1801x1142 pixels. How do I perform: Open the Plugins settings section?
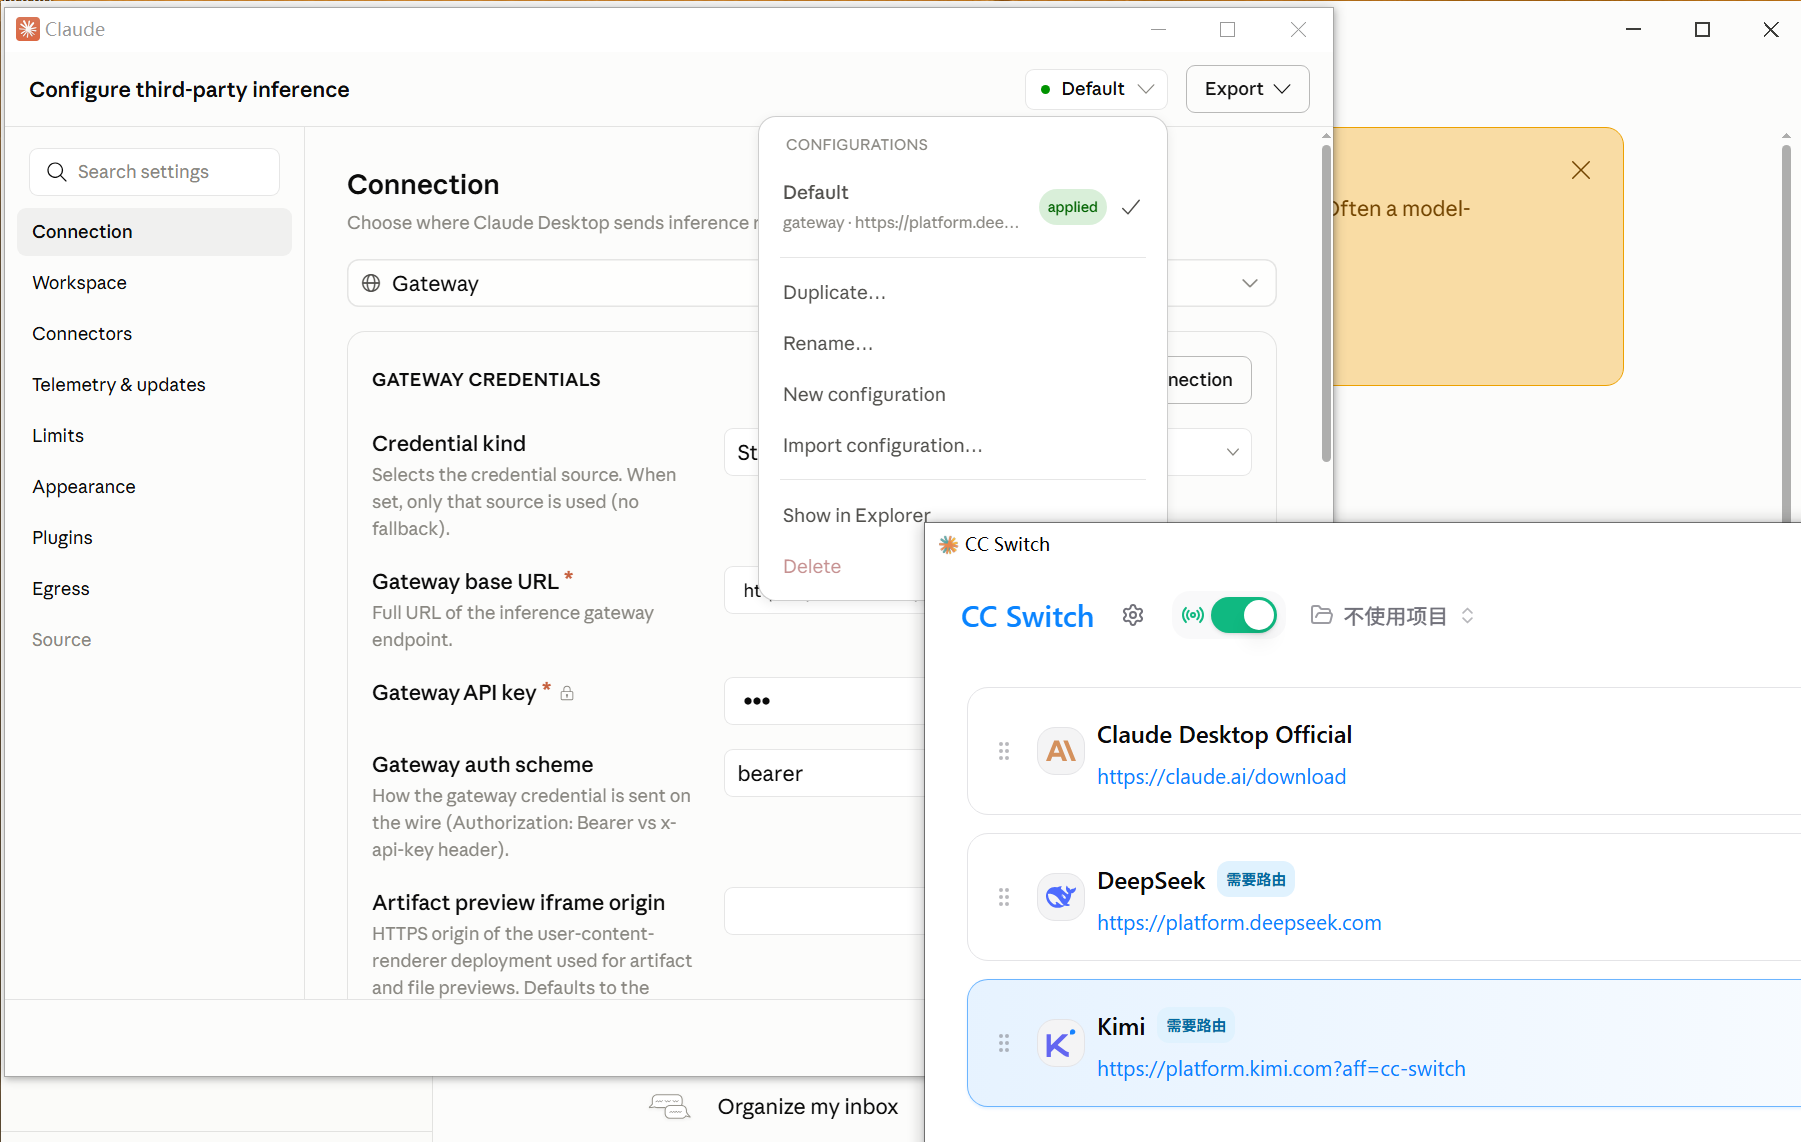tap(154, 538)
